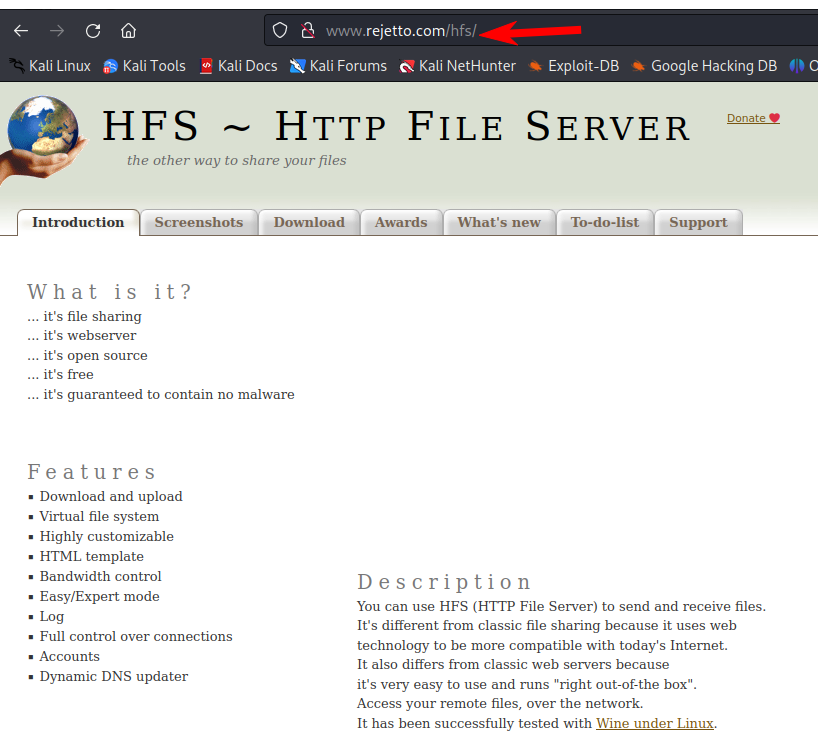Click the 'HTML template' feature item

[x=91, y=556]
